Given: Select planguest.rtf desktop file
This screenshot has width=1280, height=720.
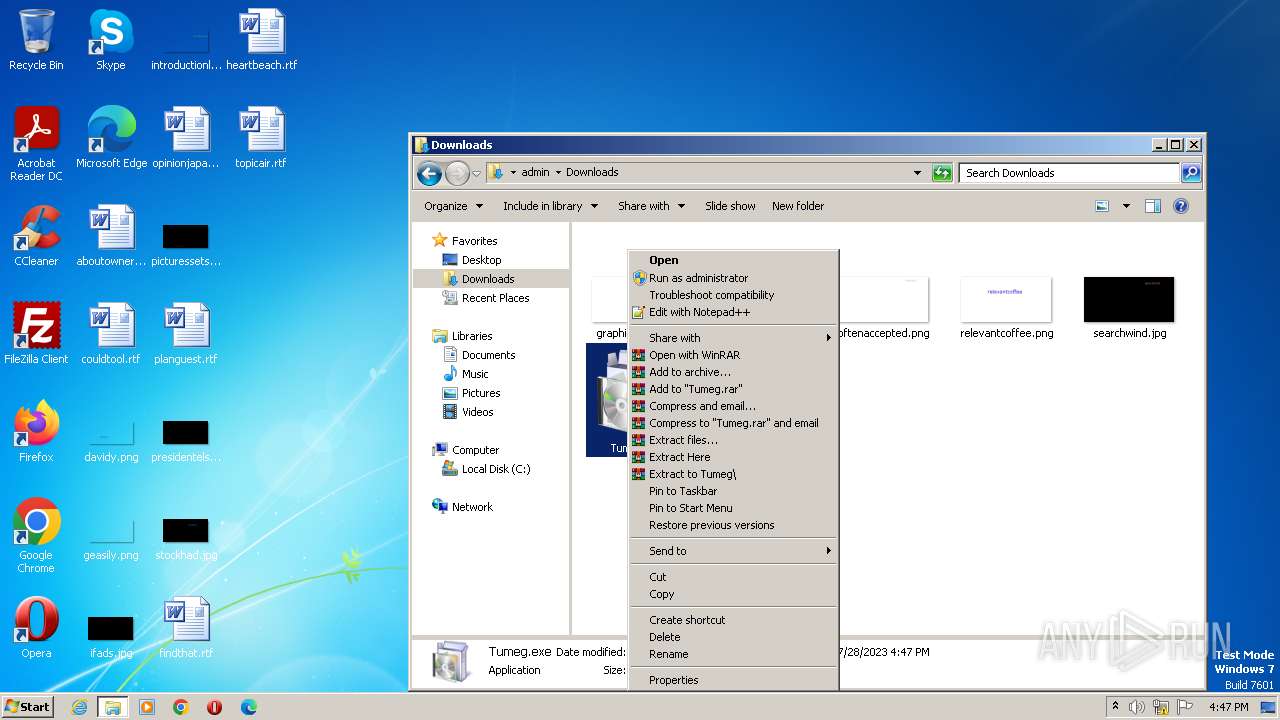Looking at the screenshot, I should click(186, 334).
